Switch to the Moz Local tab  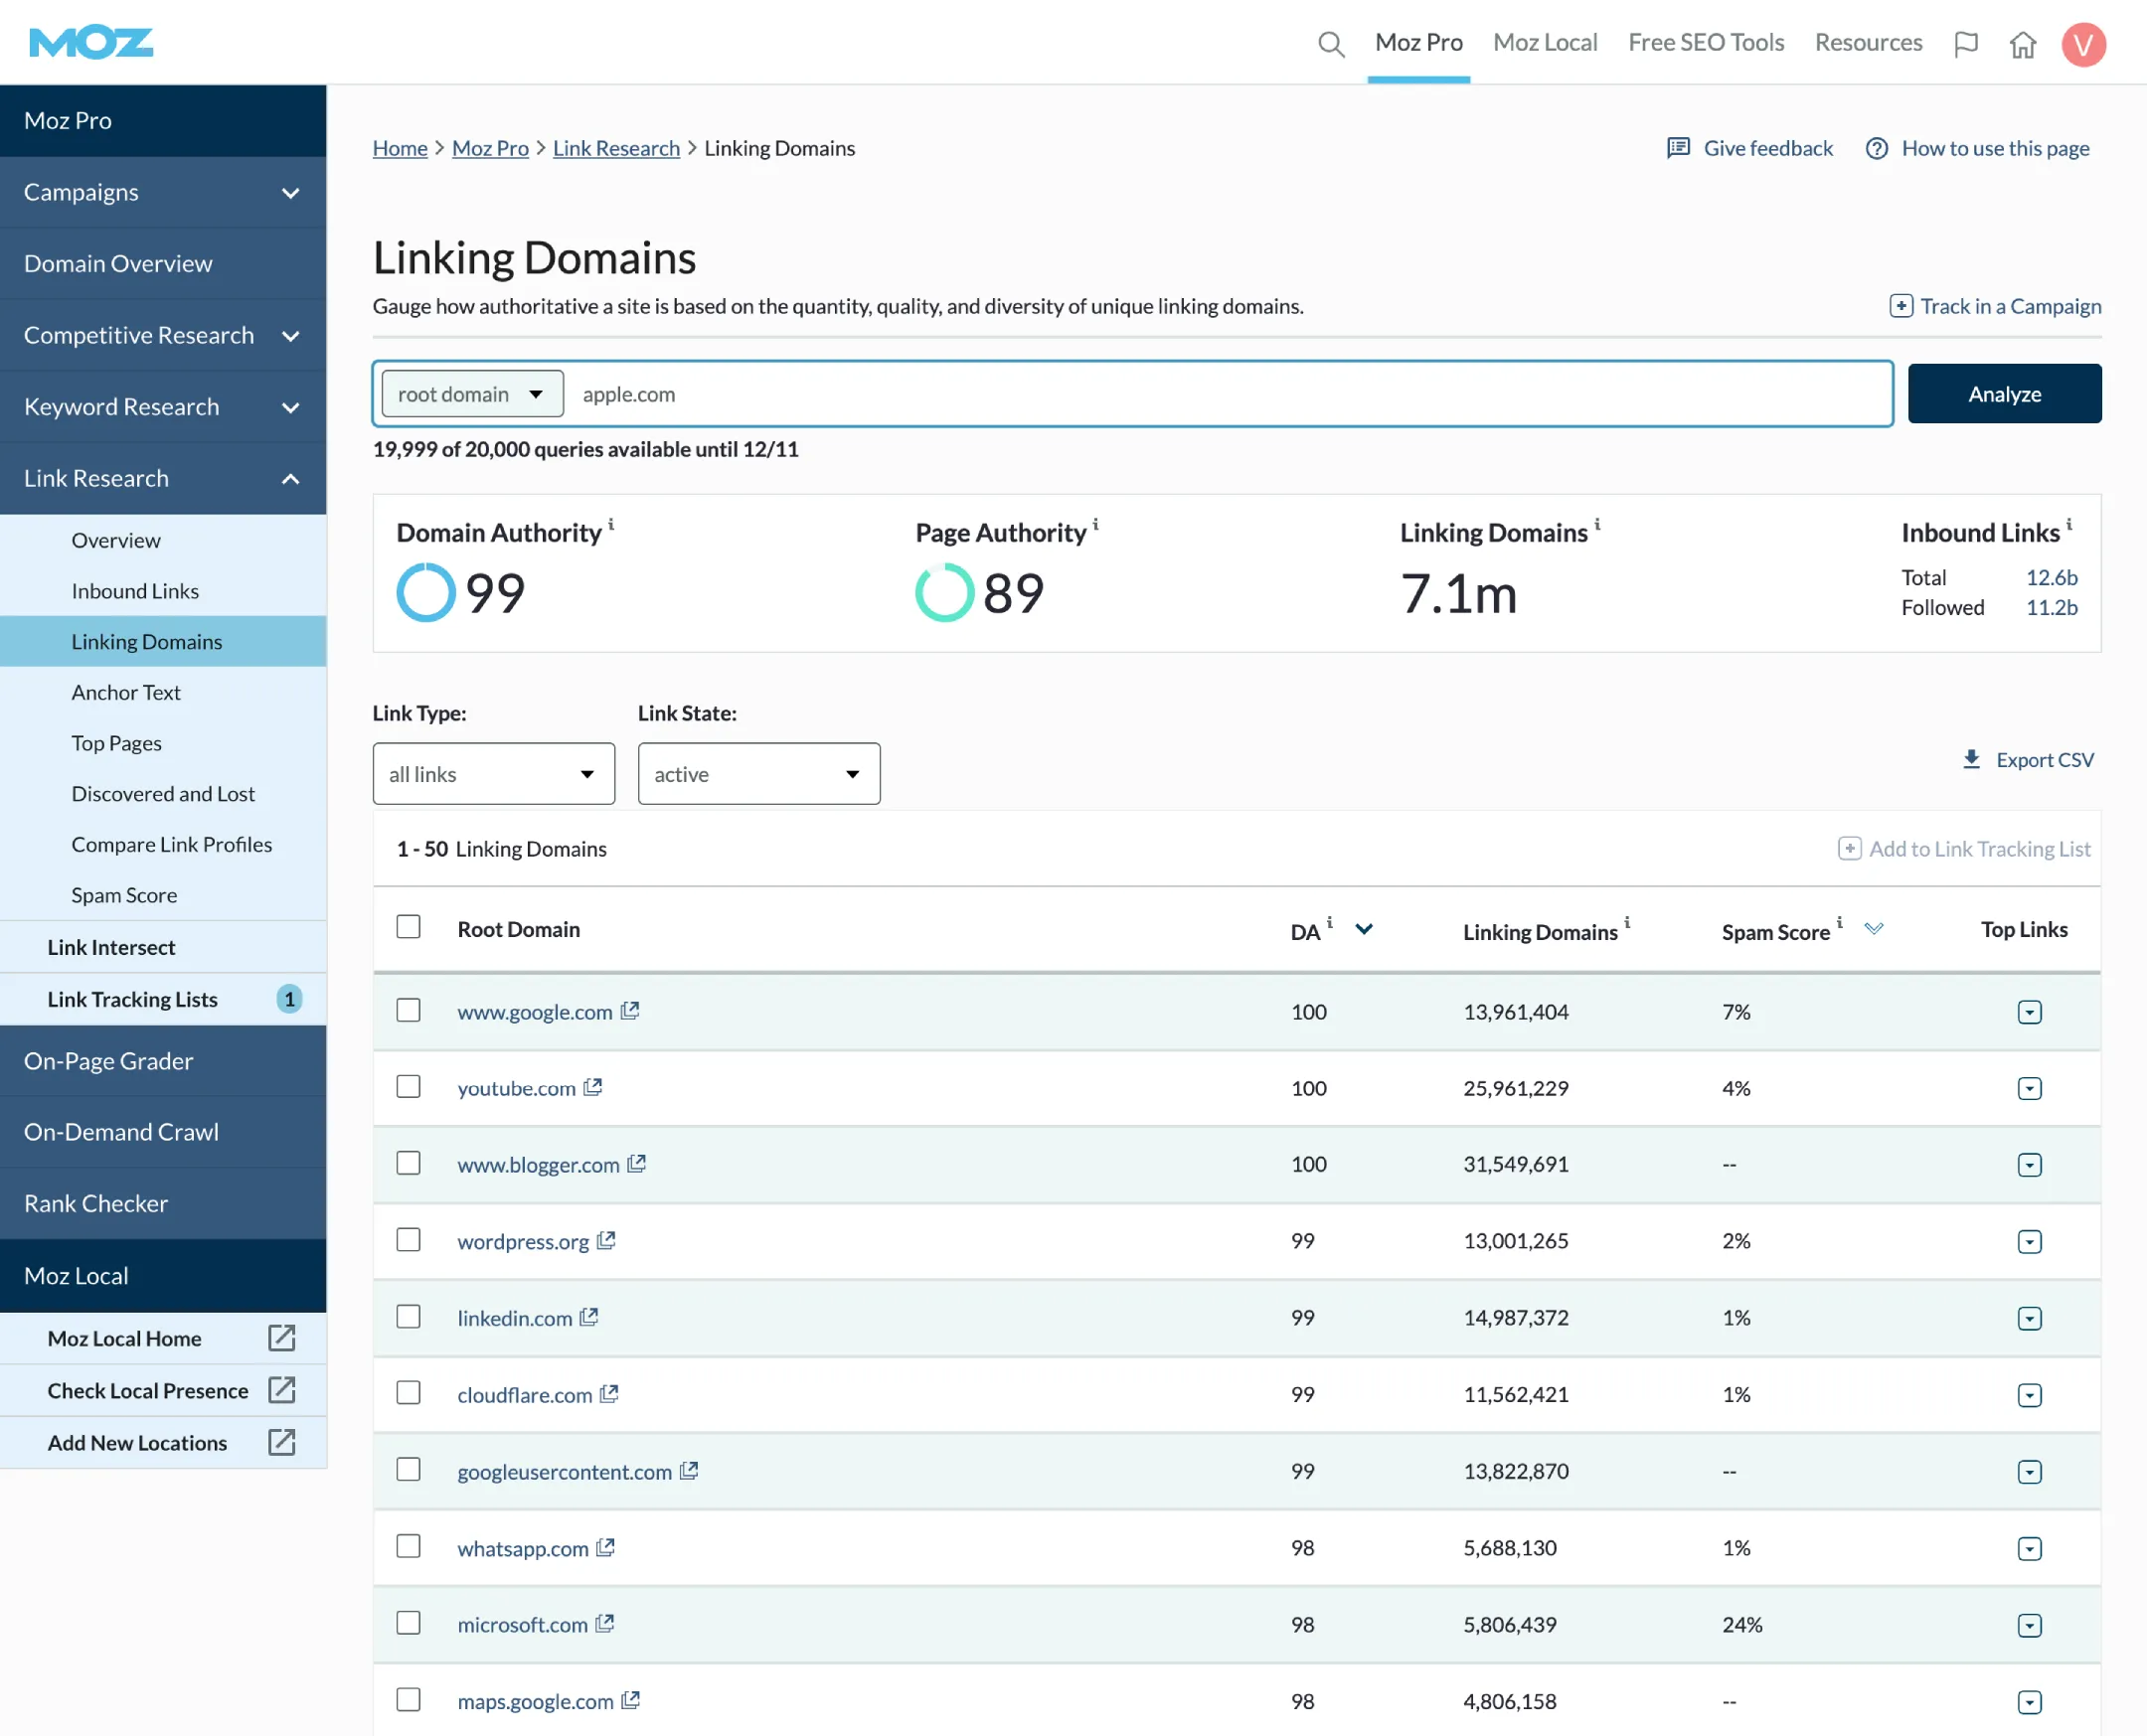click(1545, 42)
